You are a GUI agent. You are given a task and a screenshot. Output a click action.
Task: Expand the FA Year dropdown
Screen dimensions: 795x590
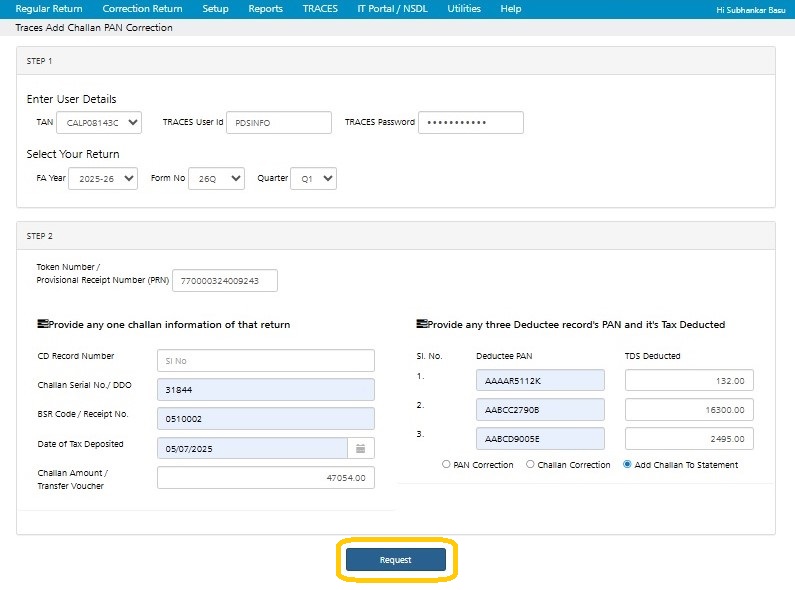coord(103,178)
